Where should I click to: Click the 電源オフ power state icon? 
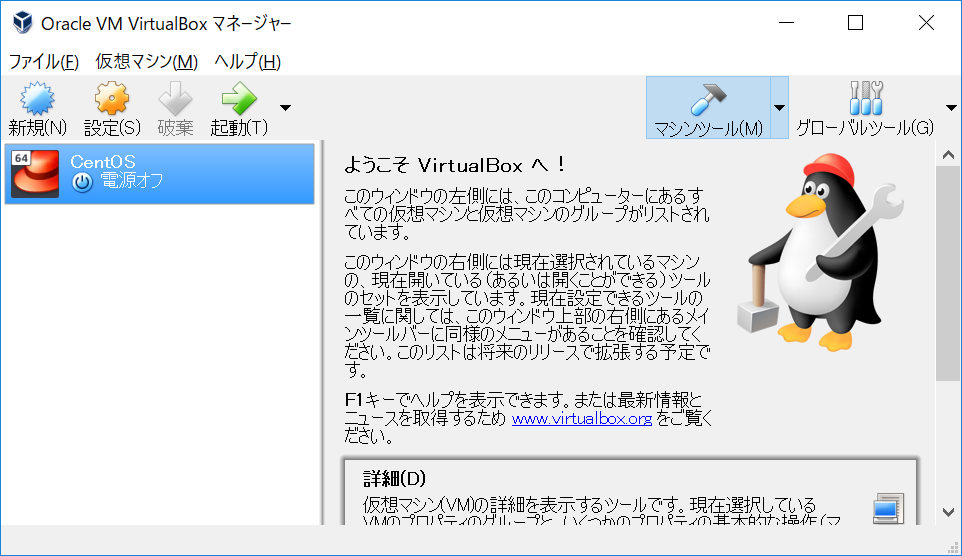[82, 182]
